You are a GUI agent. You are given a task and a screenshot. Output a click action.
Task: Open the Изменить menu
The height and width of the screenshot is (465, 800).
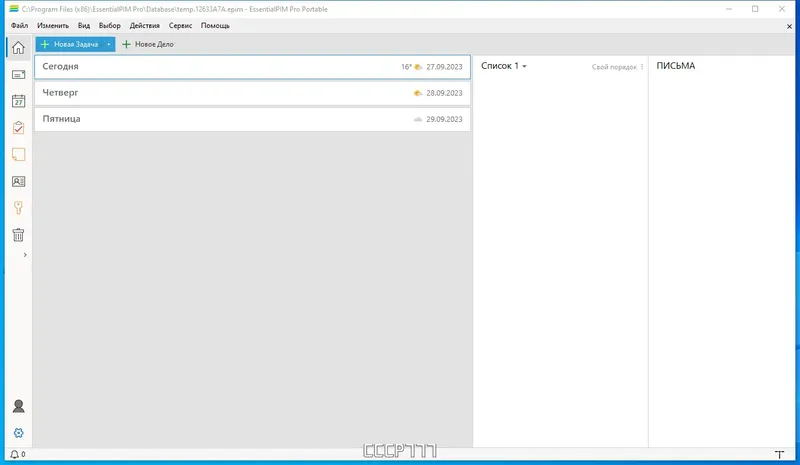pos(53,26)
